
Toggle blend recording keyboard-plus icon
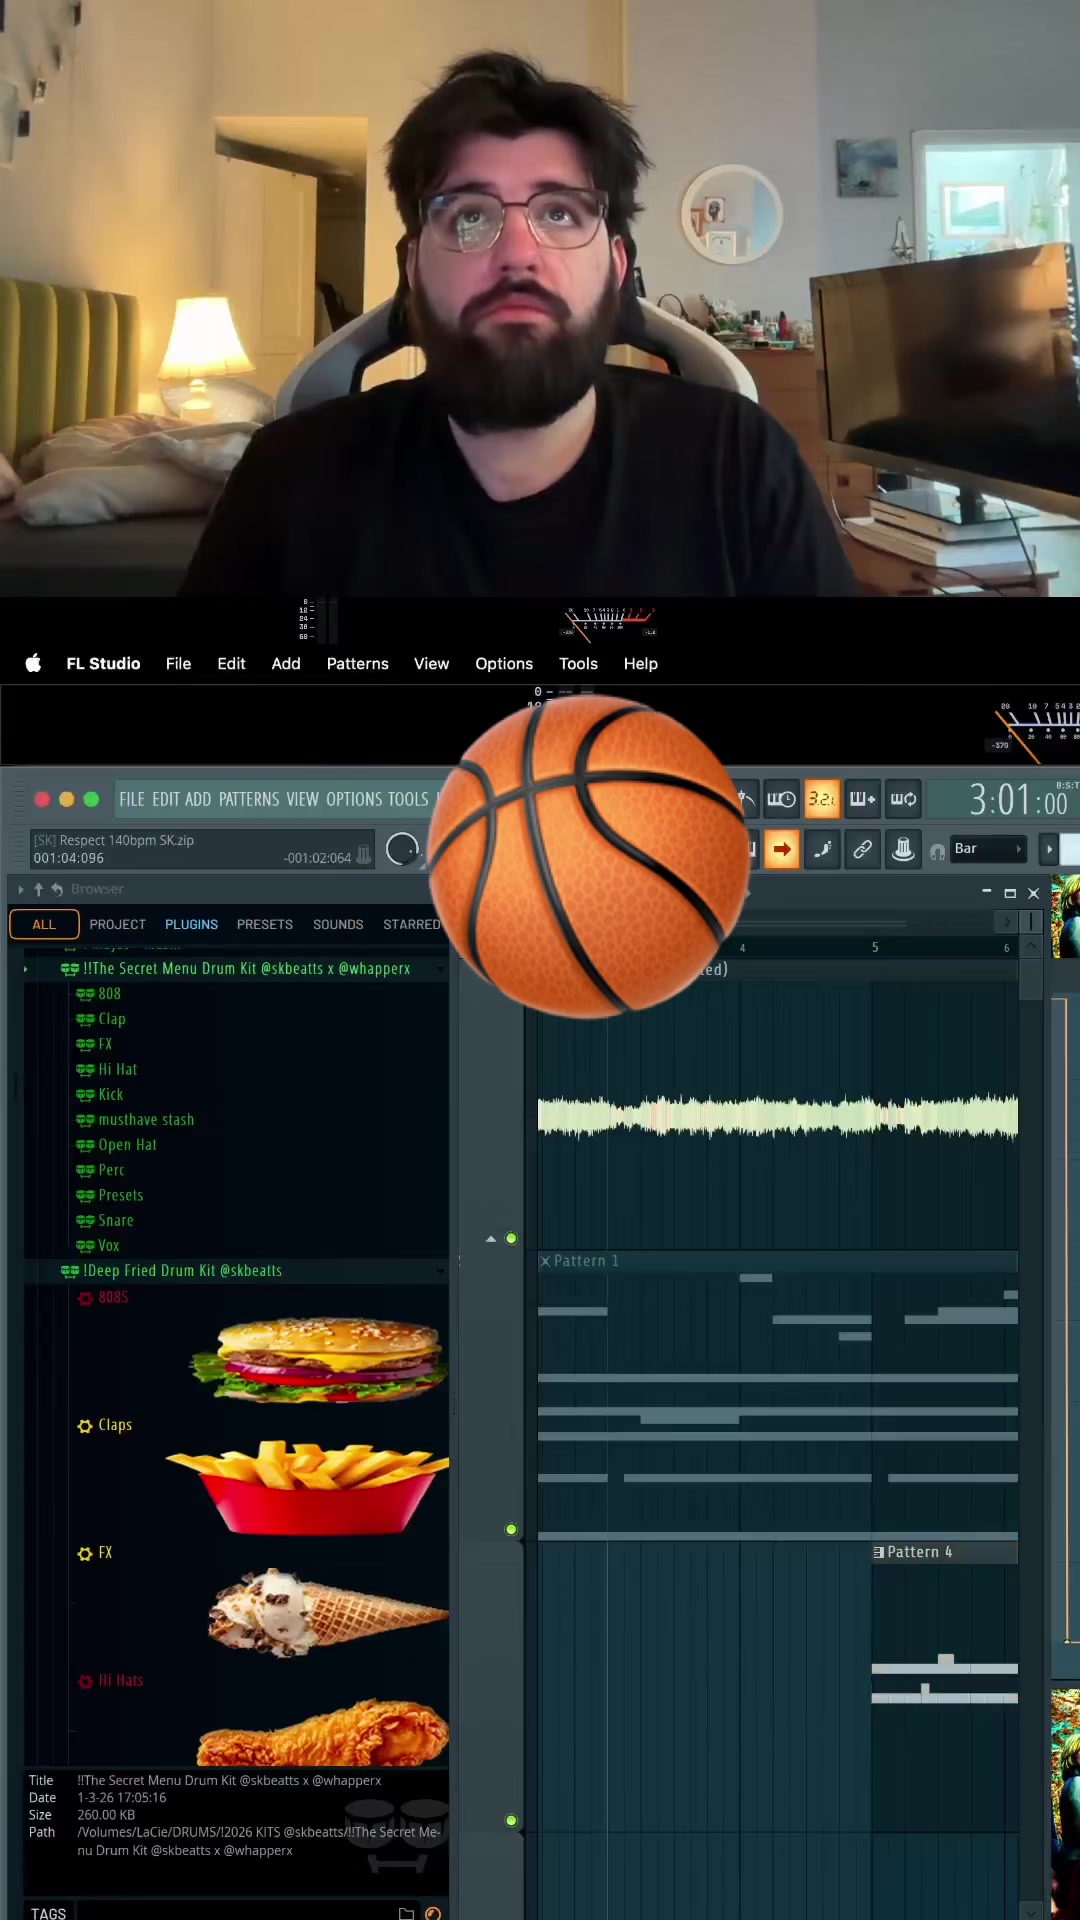click(x=862, y=799)
